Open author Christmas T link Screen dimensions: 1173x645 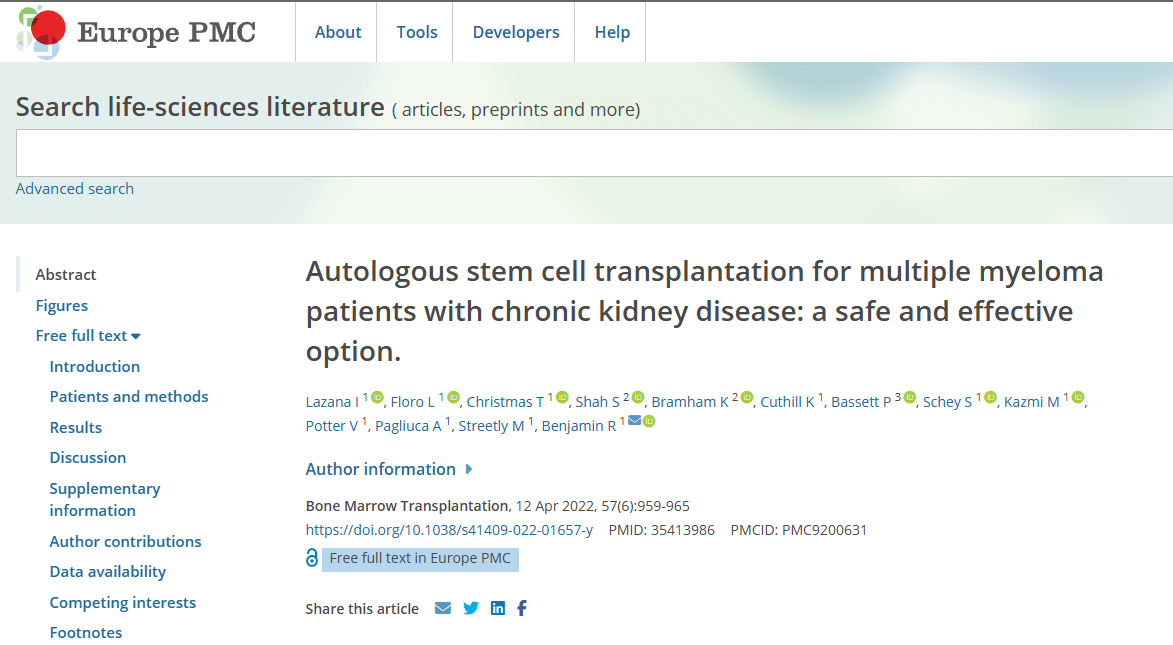tap(505, 402)
